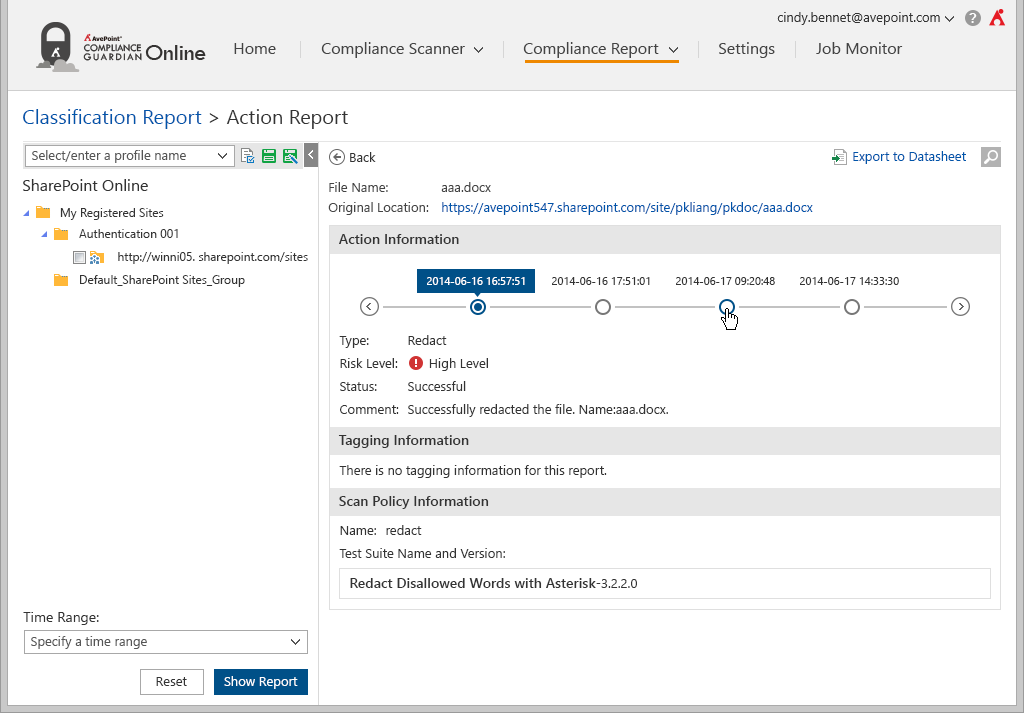
Task: Select the 2014-06-17 09:20:48 timeline marker
Action: (727, 307)
